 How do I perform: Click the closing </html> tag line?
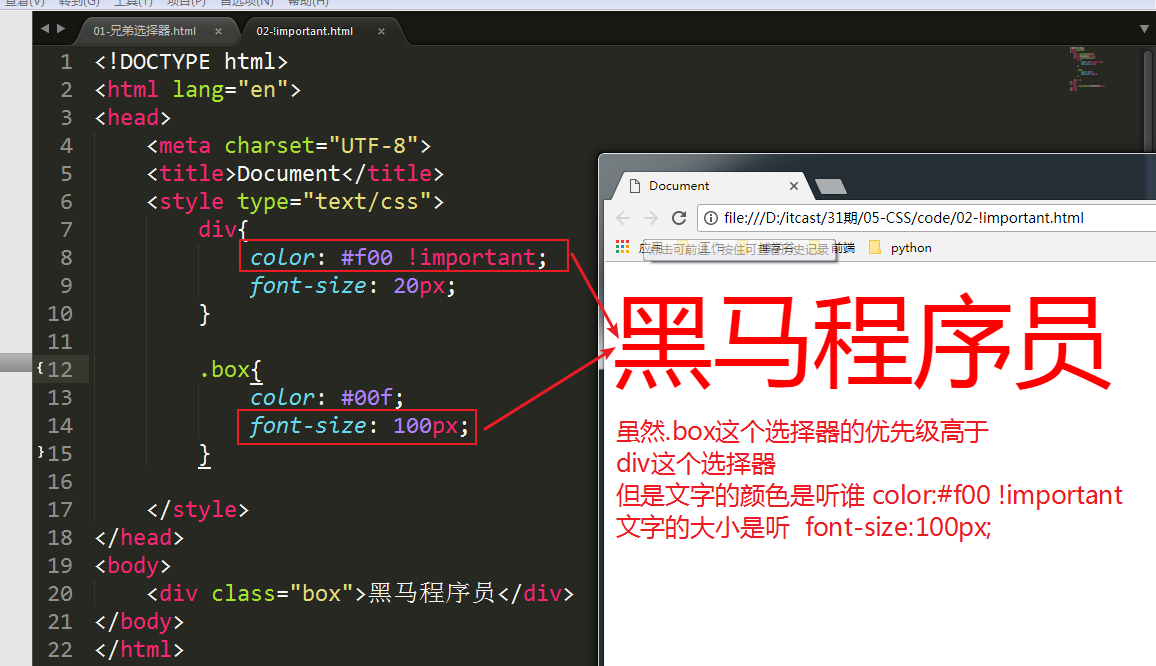[x=139, y=650]
